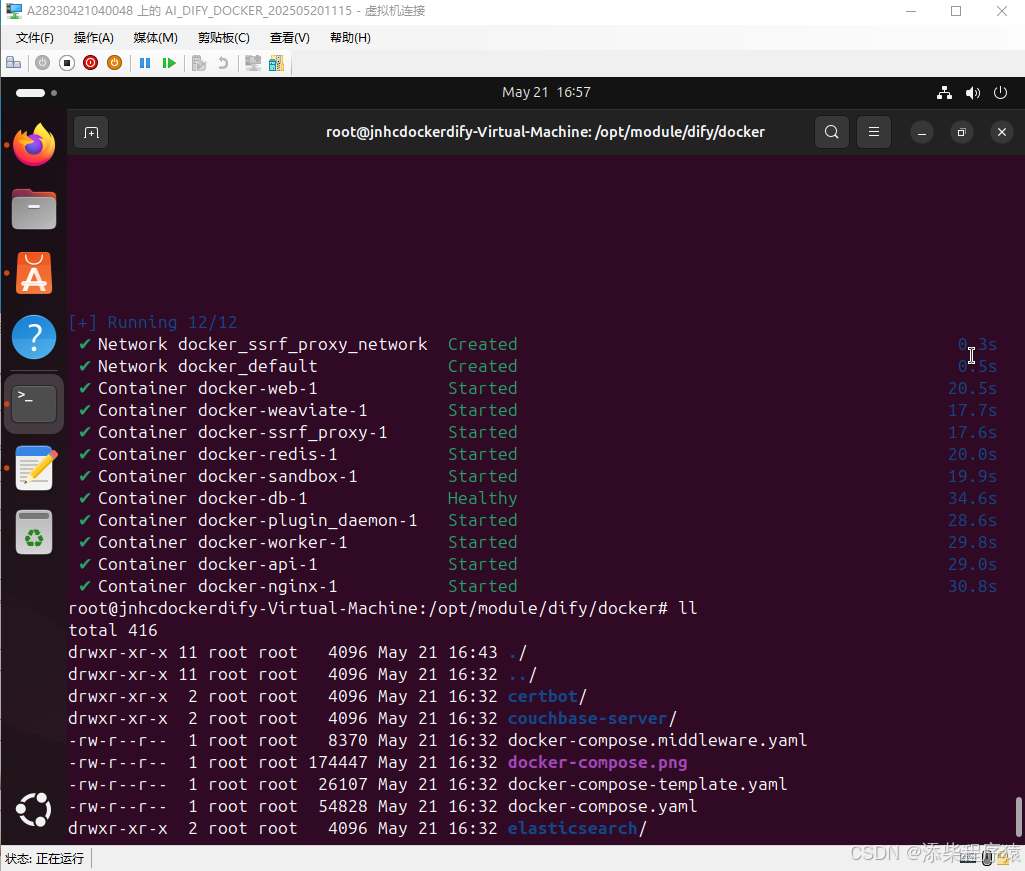Open the Trash in the dock
This screenshot has height=871, width=1025.
[x=34, y=532]
